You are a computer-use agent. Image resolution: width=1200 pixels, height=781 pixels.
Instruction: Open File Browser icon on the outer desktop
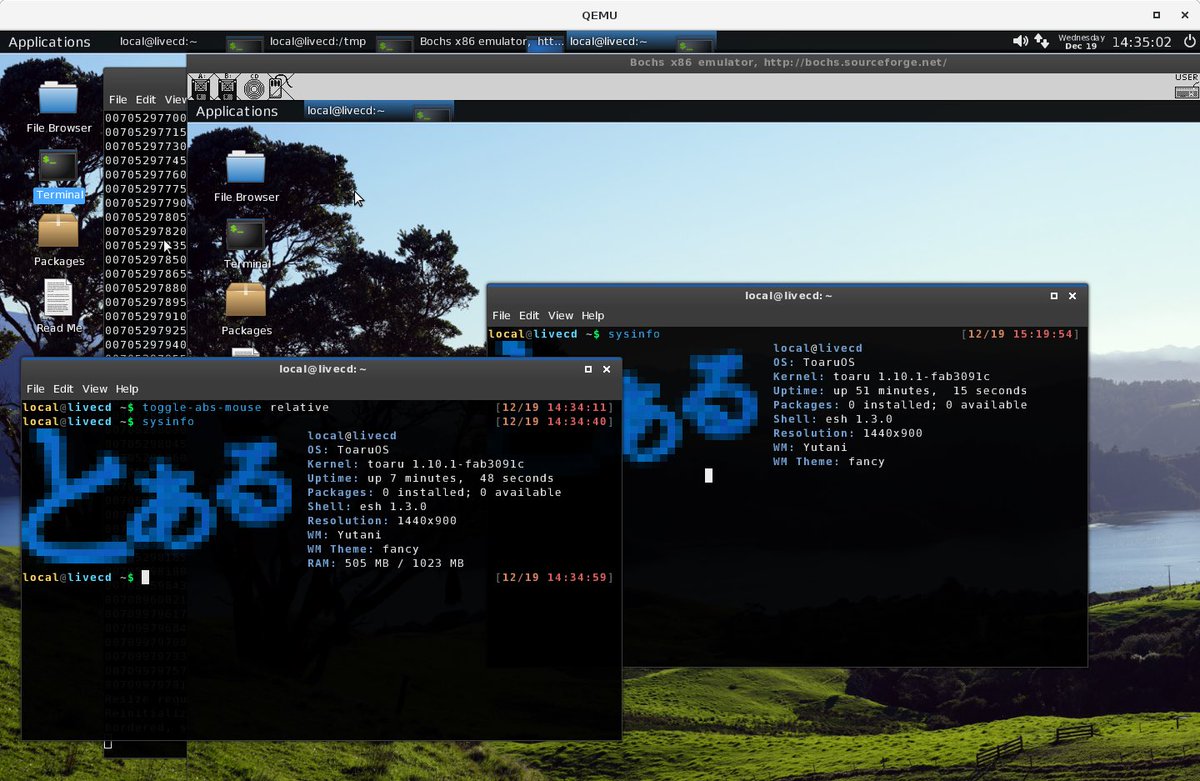[x=58, y=107]
